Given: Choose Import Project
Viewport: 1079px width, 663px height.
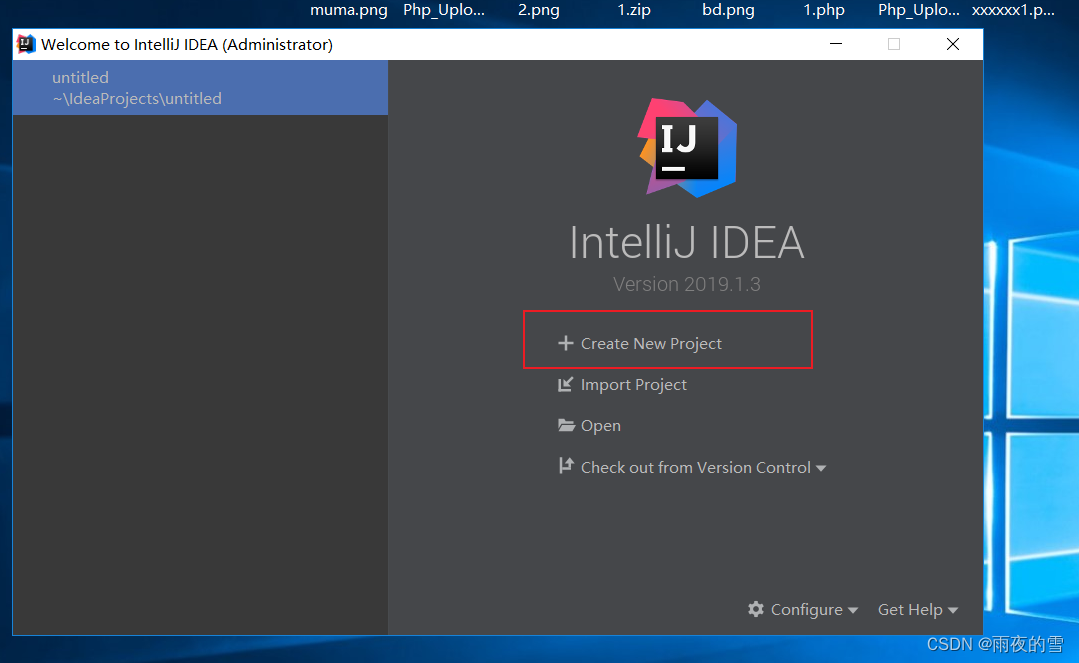Looking at the screenshot, I should [633, 385].
